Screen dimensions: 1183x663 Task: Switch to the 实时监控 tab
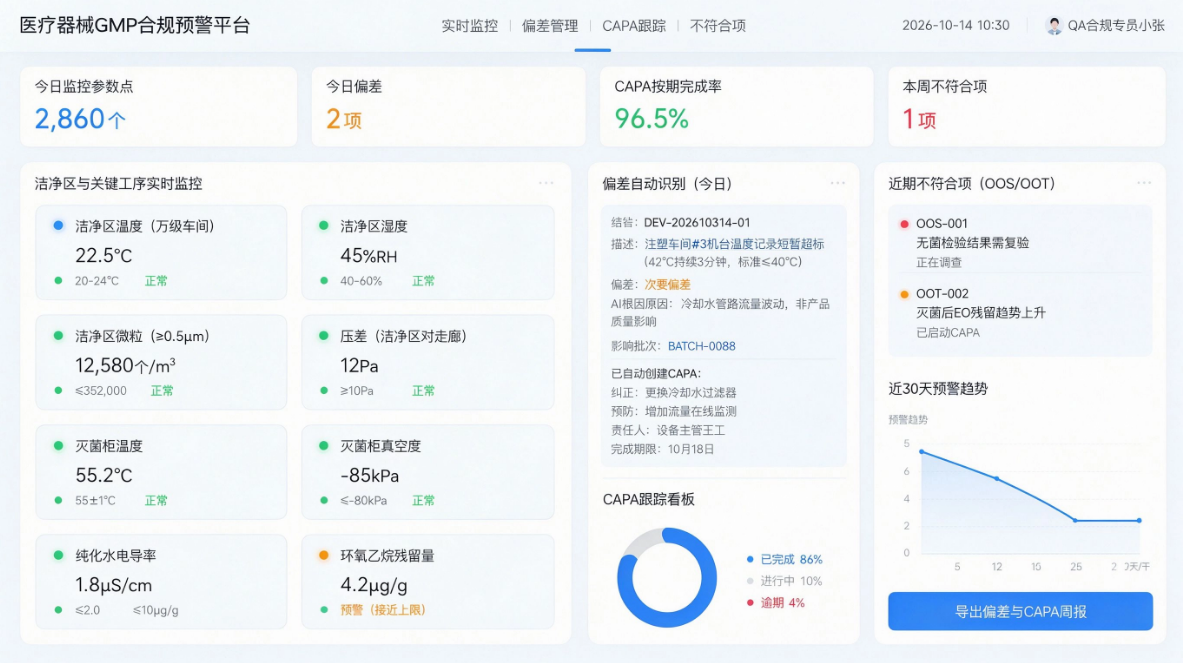[469, 26]
